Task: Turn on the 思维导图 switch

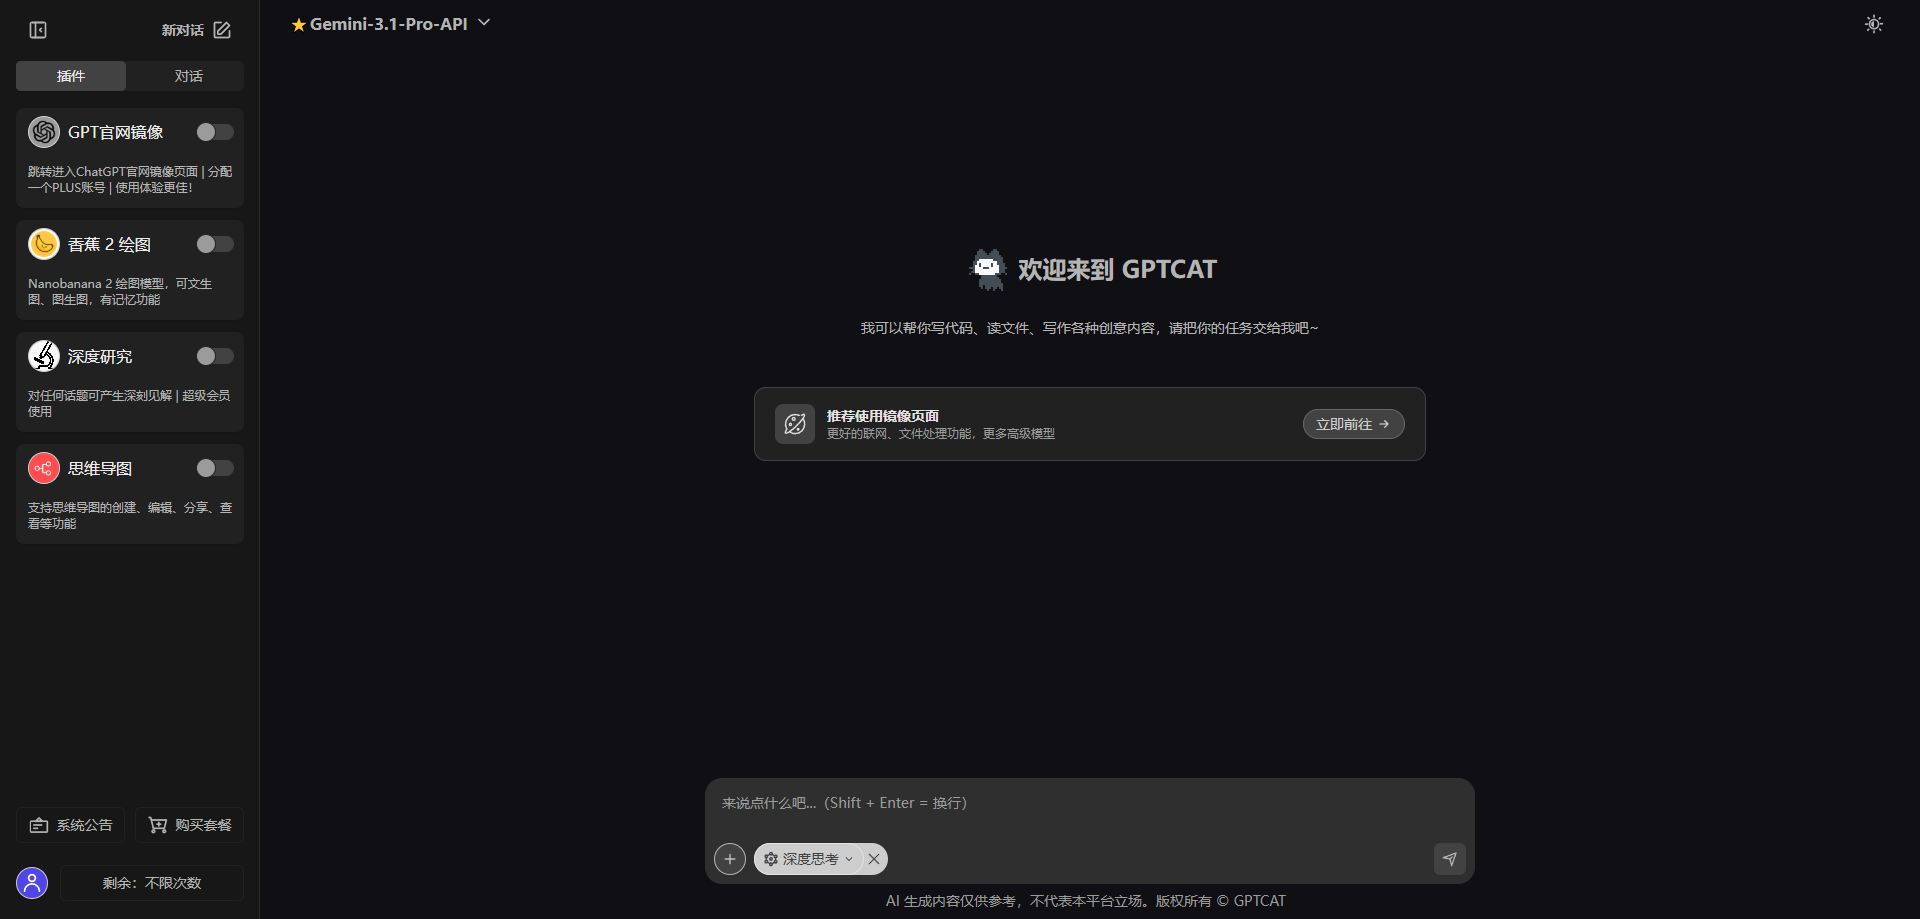Action: click(x=215, y=468)
